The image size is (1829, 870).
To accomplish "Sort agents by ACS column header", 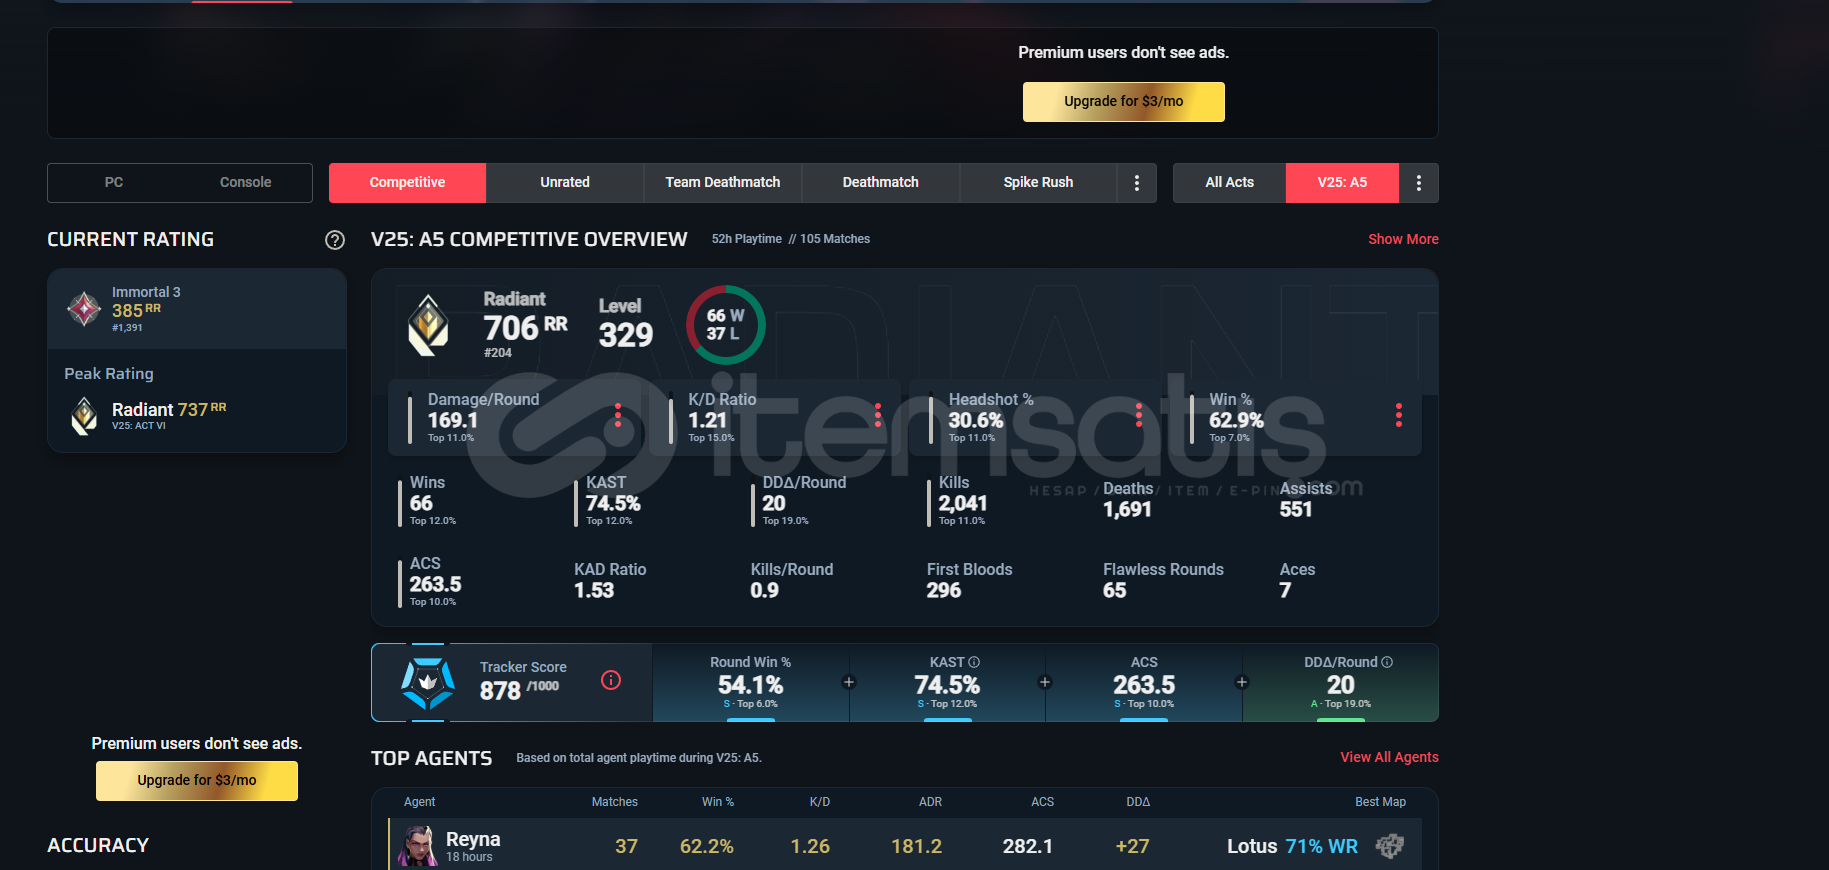I will coord(1043,802).
